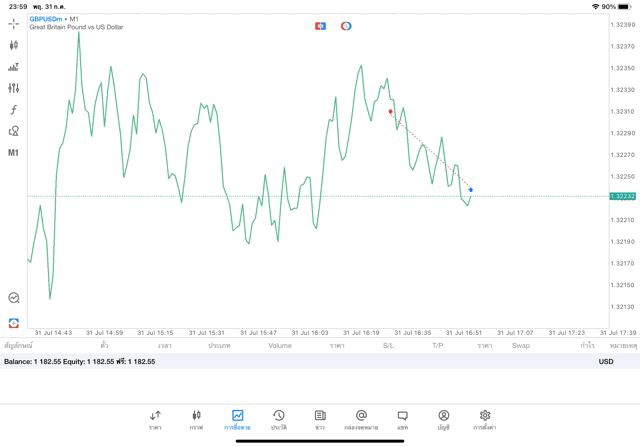
Task: Open chart type candlestick settings
Action: pos(14,45)
